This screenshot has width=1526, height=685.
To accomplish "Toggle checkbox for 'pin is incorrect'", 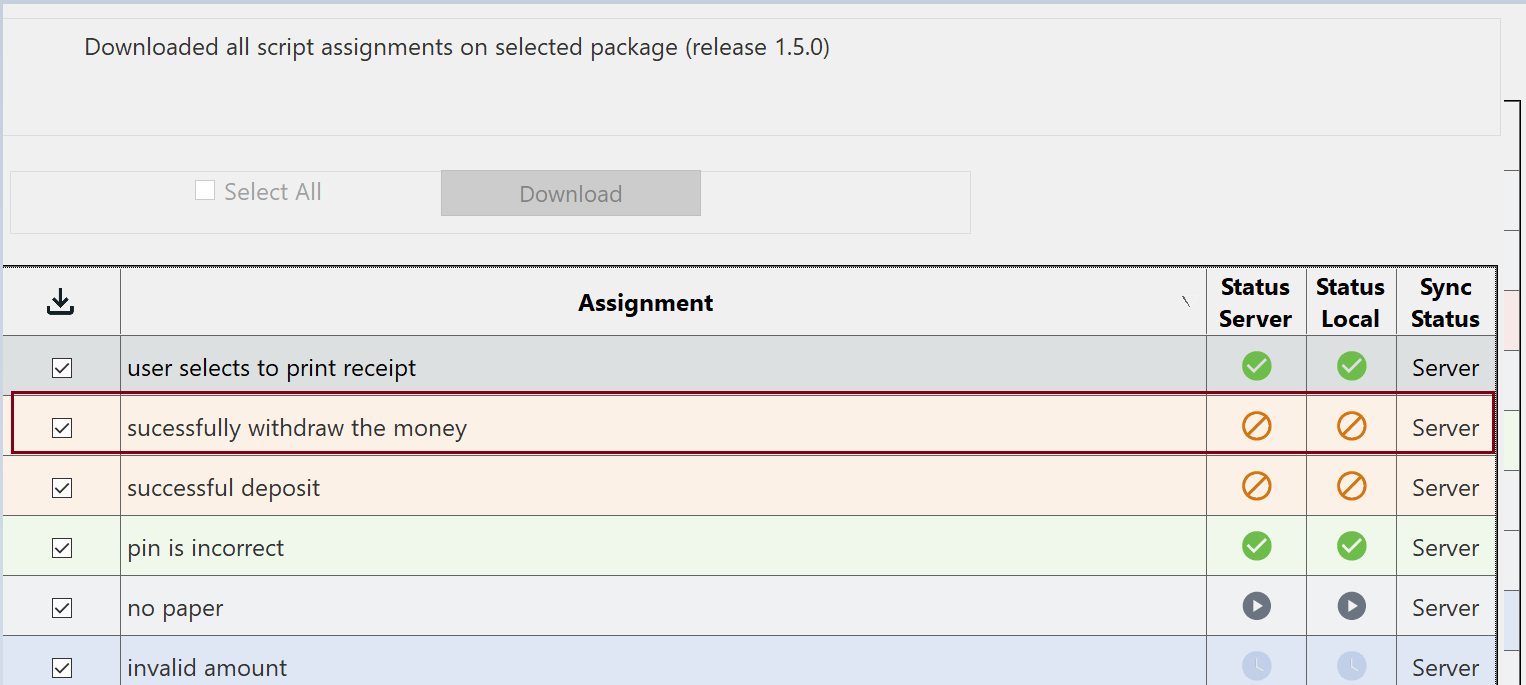I will (x=62, y=548).
